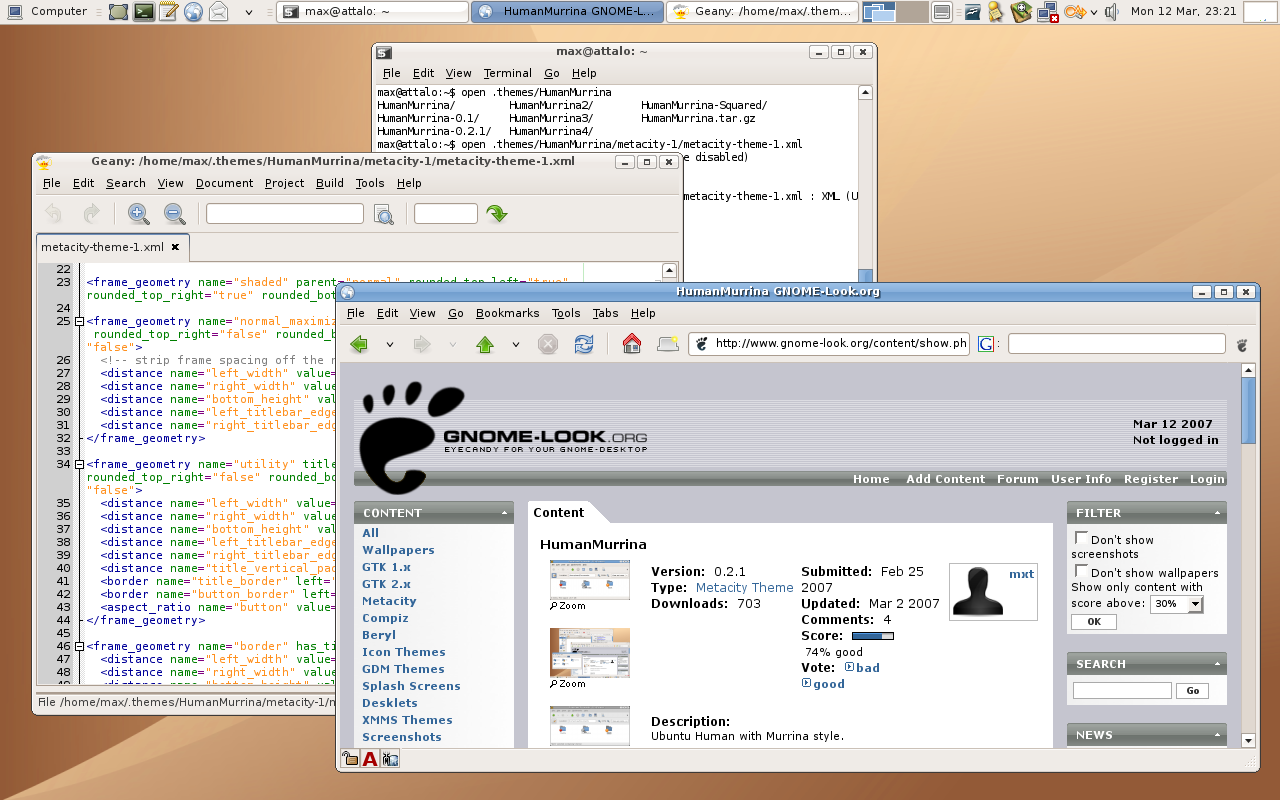The height and width of the screenshot is (800, 1280).
Task: Collapse the CONTENT sidebar panel arrow
Action: [504, 513]
